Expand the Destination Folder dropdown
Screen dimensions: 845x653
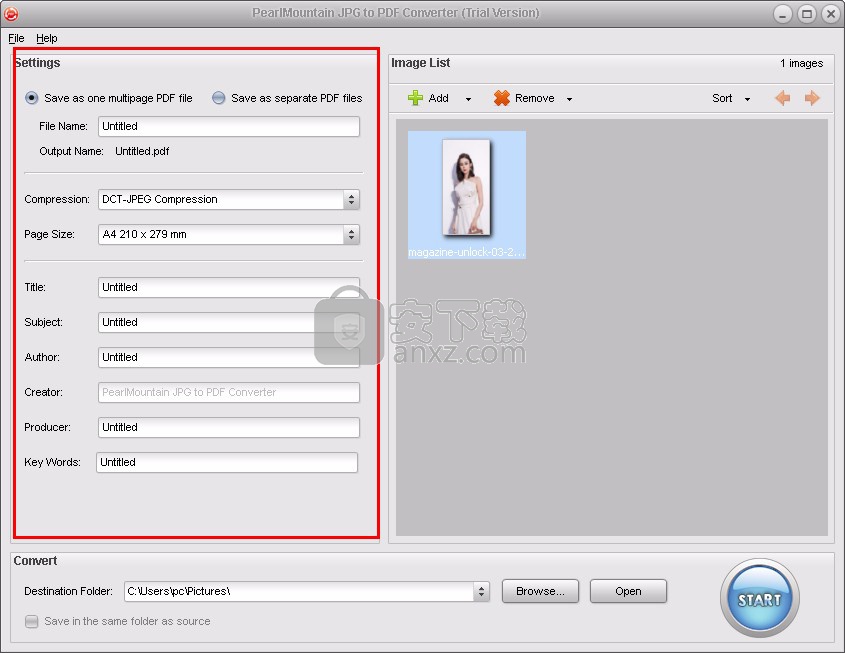click(481, 591)
